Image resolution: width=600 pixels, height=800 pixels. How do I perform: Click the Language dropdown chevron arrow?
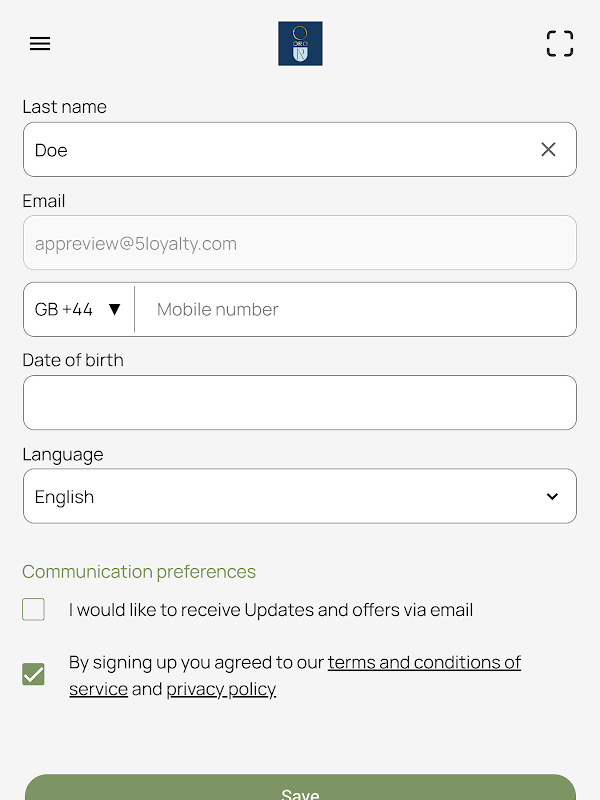pyautogui.click(x=552, y=497)
